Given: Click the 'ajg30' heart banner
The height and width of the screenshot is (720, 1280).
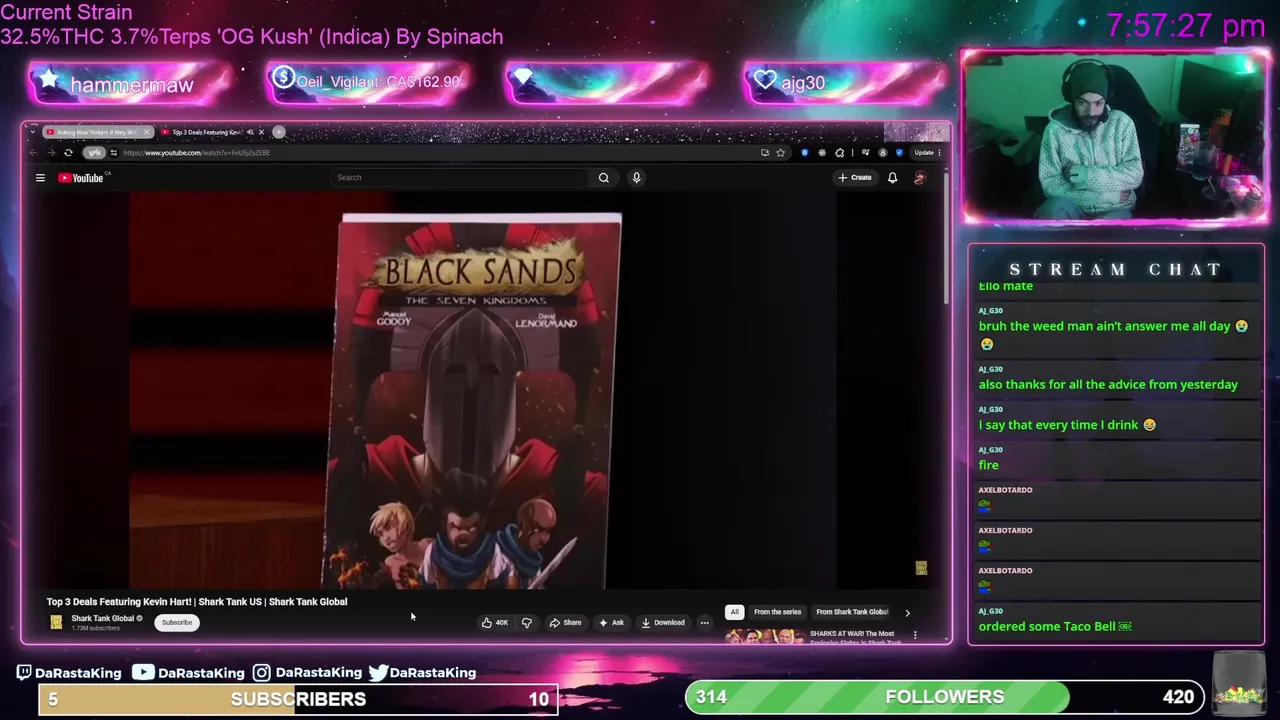Looking at the screenshot, I should [x=846, y=83].
